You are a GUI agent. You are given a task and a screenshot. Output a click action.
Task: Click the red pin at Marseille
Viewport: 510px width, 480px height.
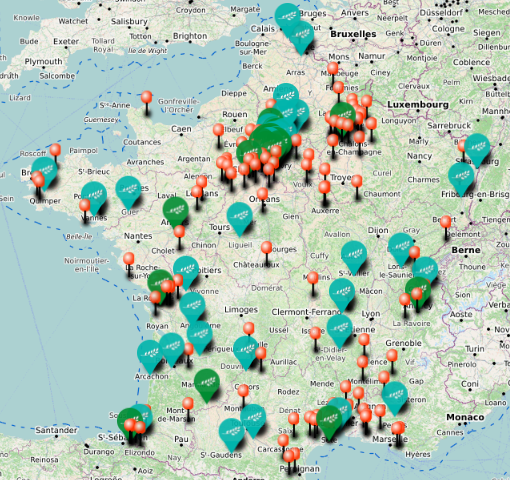pyautogui.click(x=397, y=434)
